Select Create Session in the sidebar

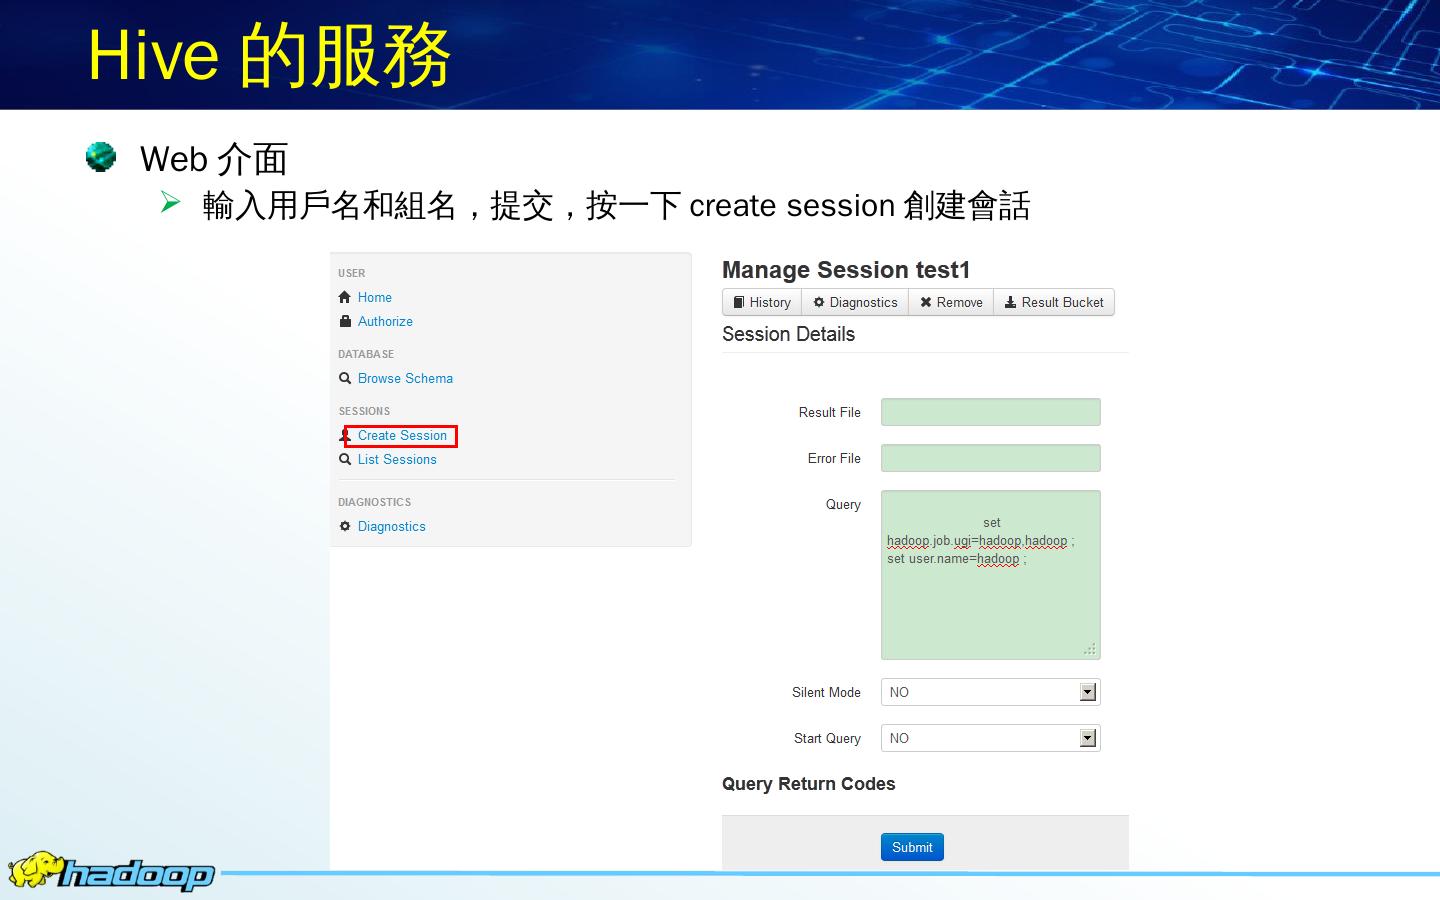pos(402,435)
